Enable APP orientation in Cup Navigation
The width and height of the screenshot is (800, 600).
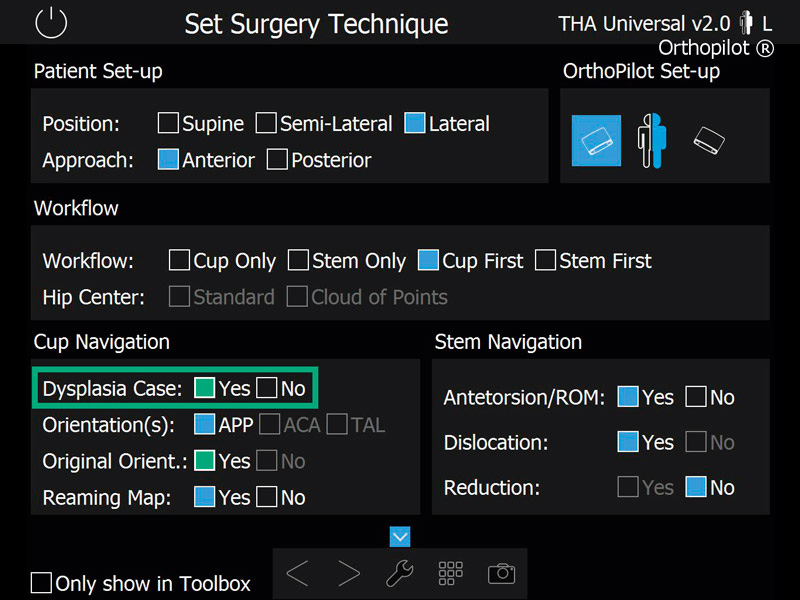pos(204,424)
